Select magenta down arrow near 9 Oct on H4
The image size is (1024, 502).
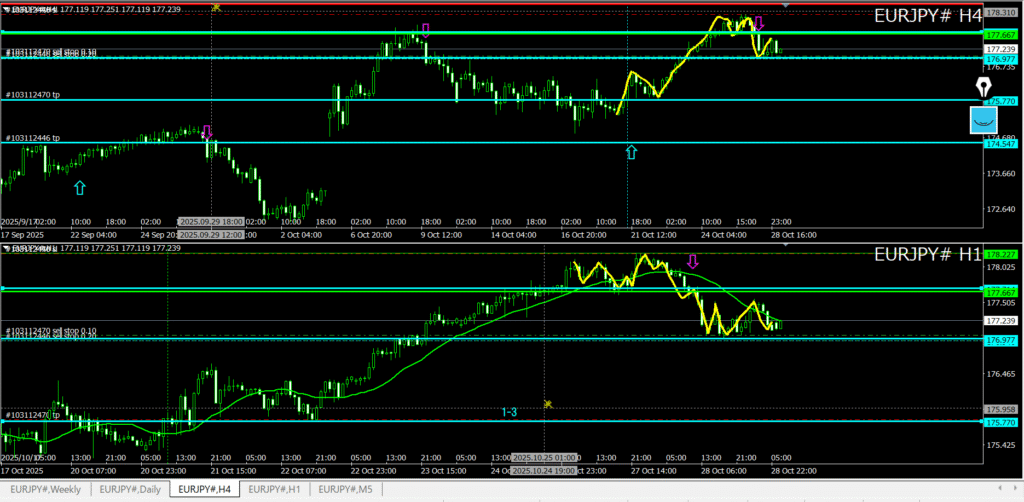(x=426, y=30)
